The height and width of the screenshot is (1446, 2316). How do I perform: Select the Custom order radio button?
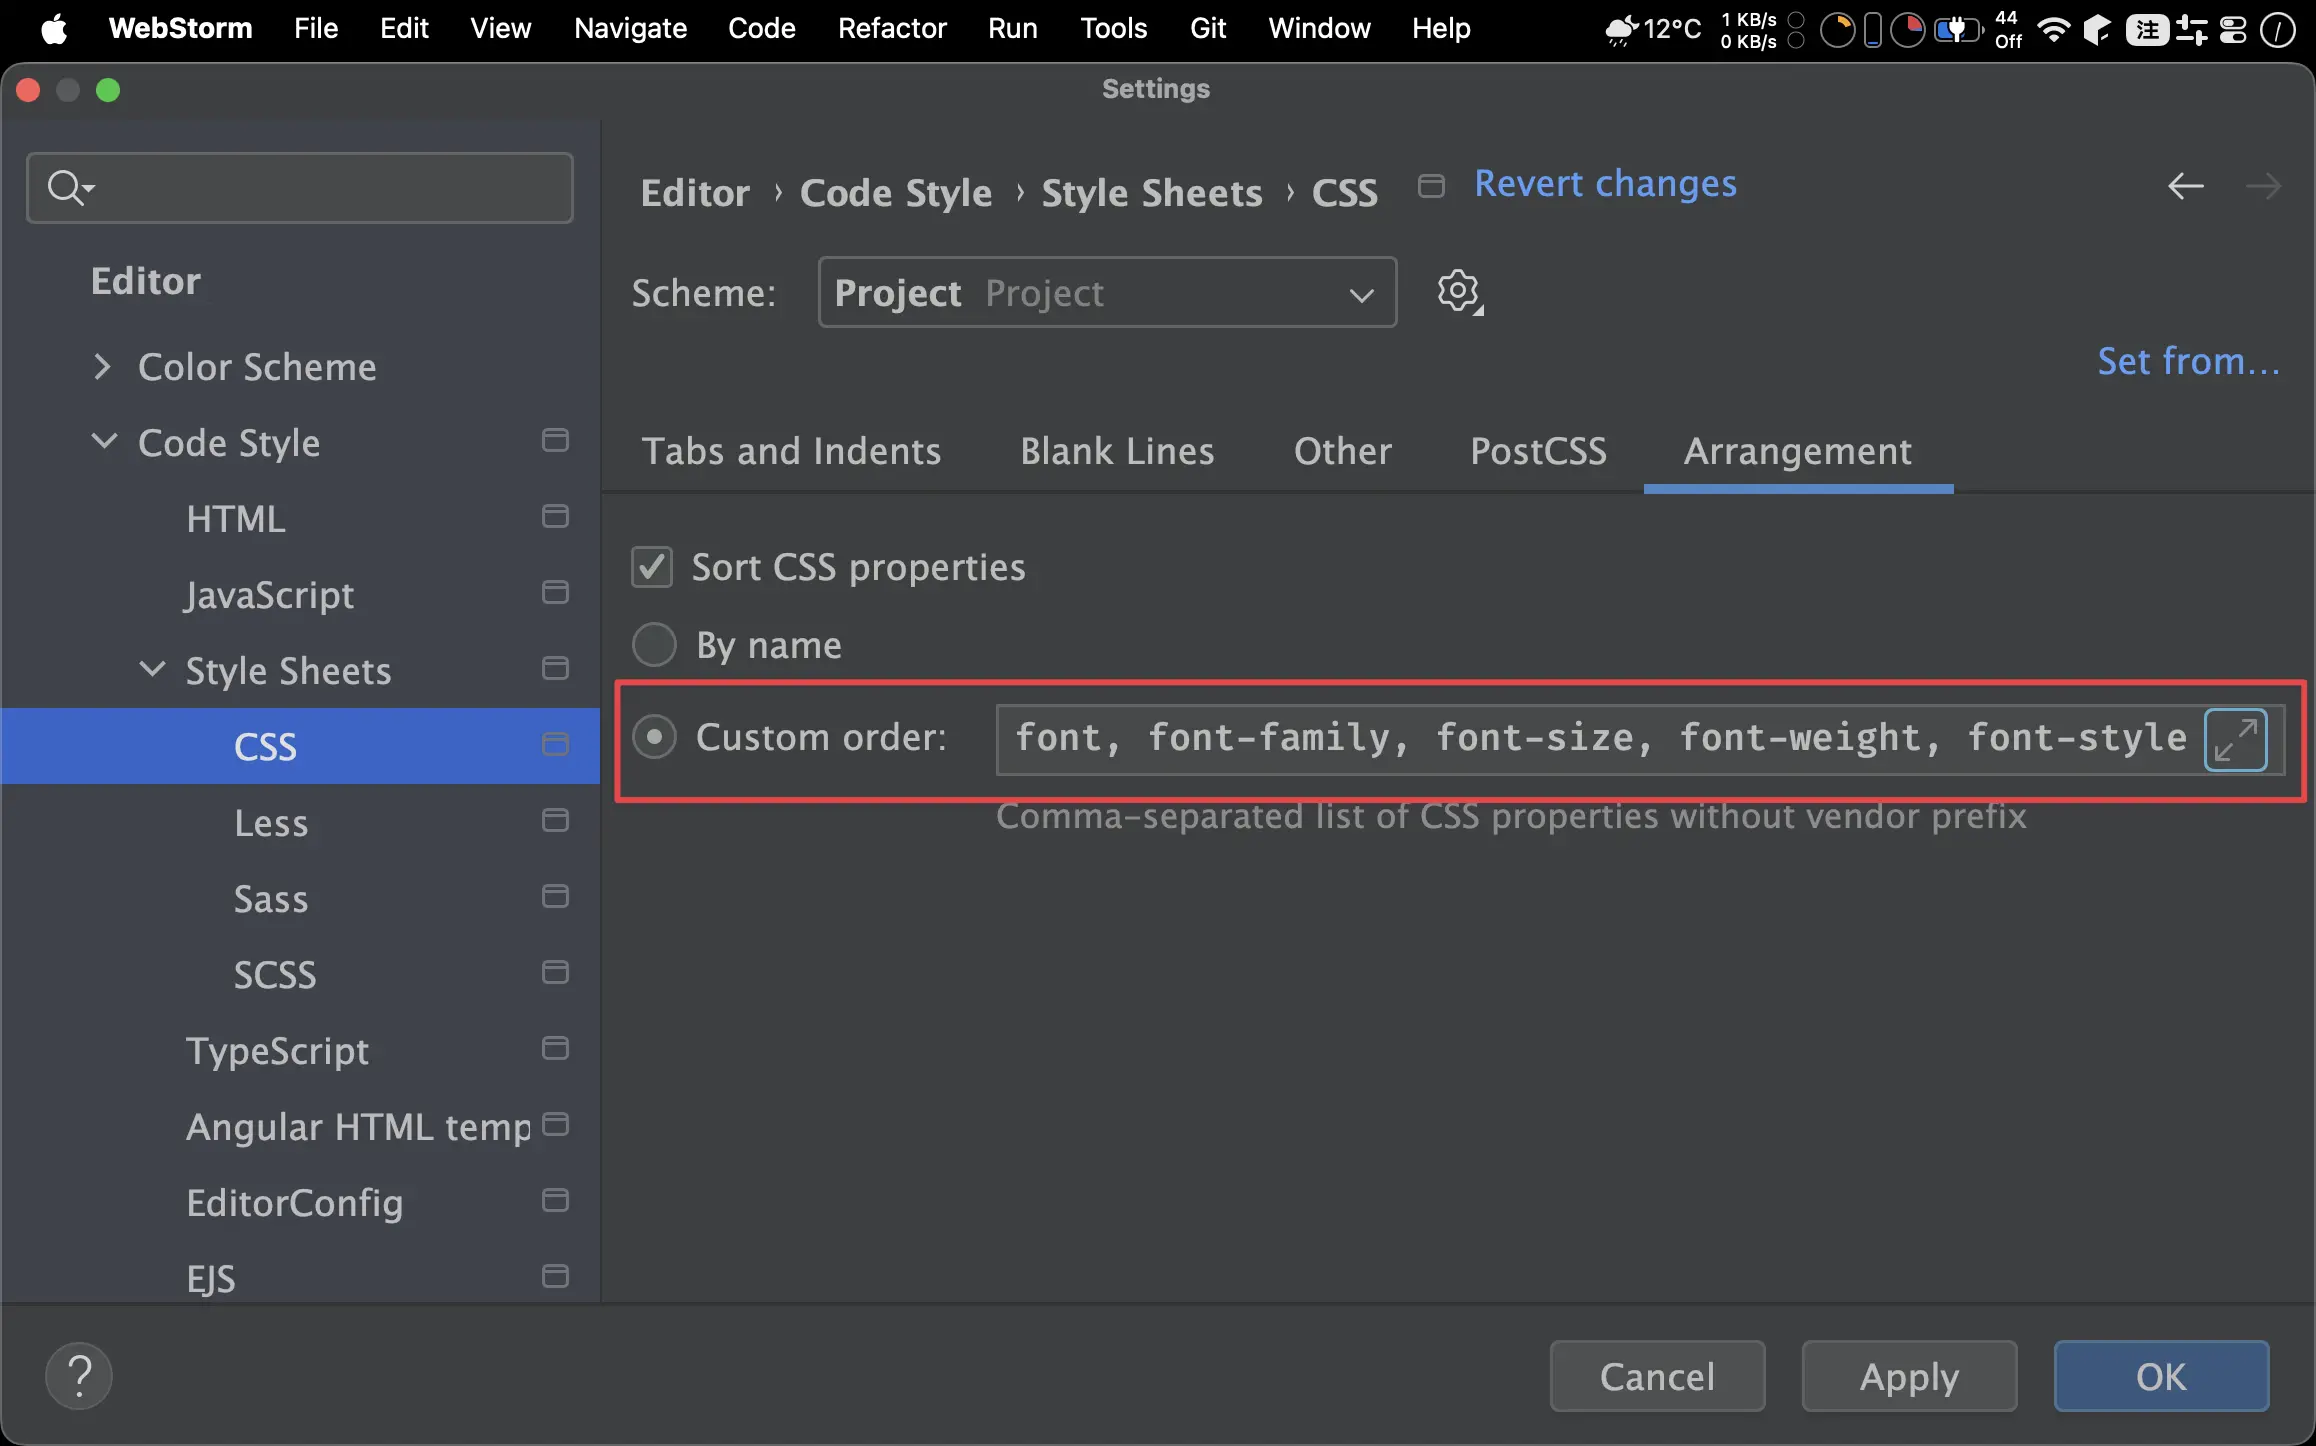(x=654, y=737)
